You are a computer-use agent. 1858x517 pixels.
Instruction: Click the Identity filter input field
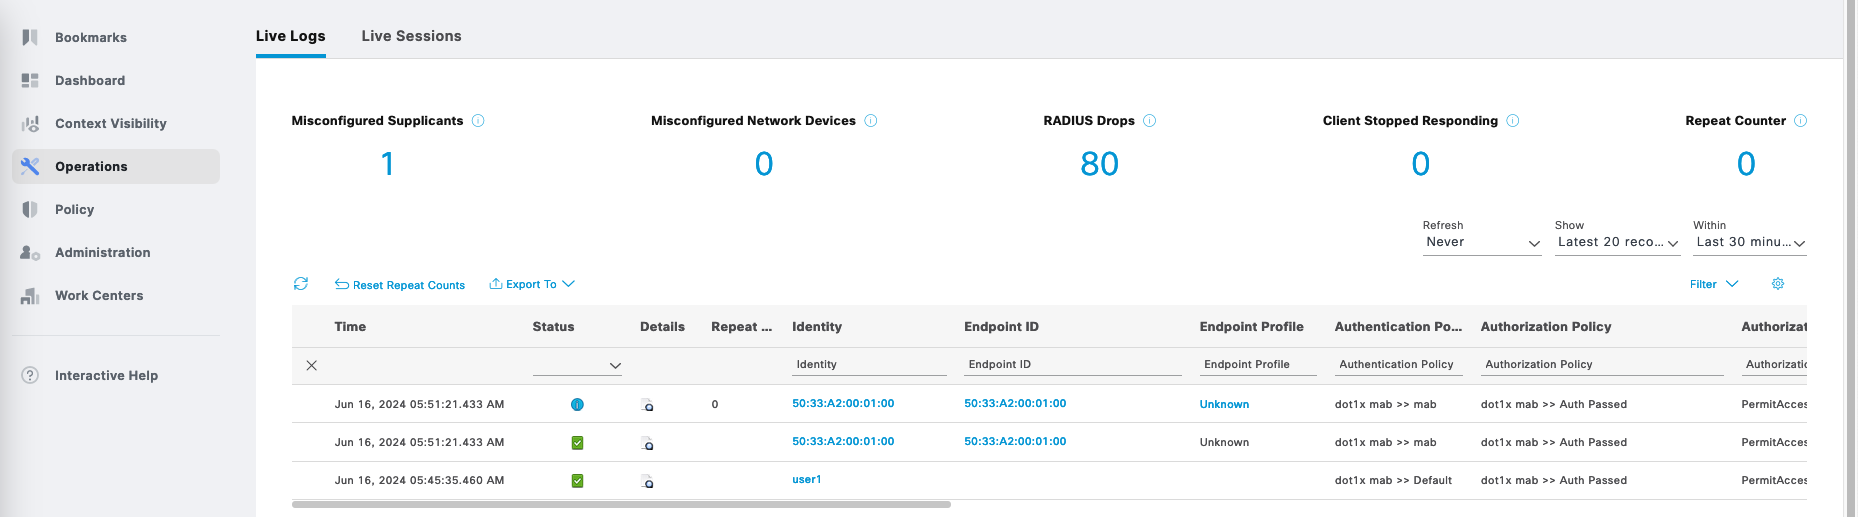pos(868,365)
